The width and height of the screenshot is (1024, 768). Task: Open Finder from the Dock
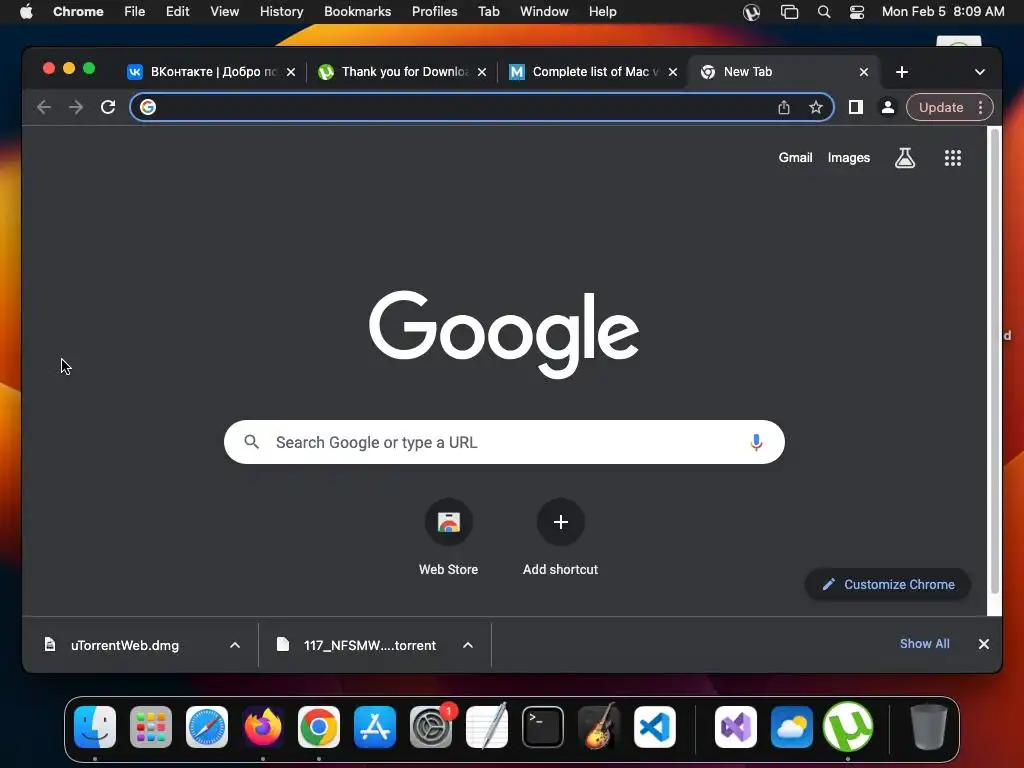95,727
